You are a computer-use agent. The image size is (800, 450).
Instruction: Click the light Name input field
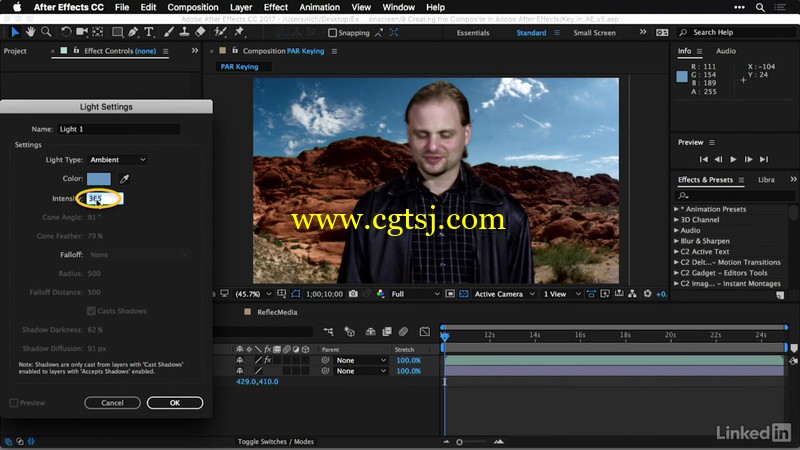[x=118, y=129]
